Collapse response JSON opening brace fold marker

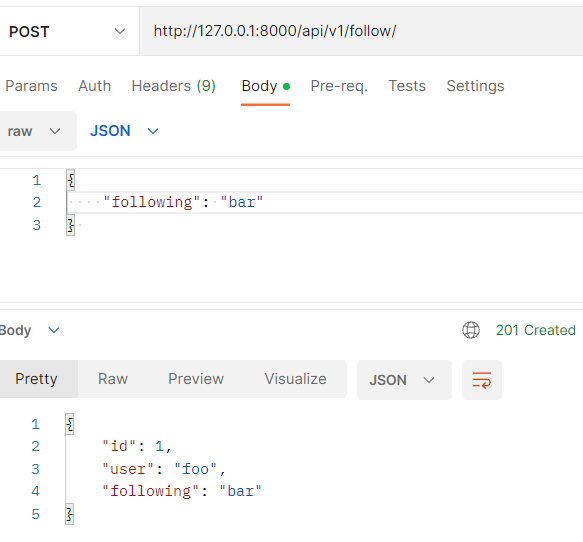pyautogui.click(x=70, y=424)
